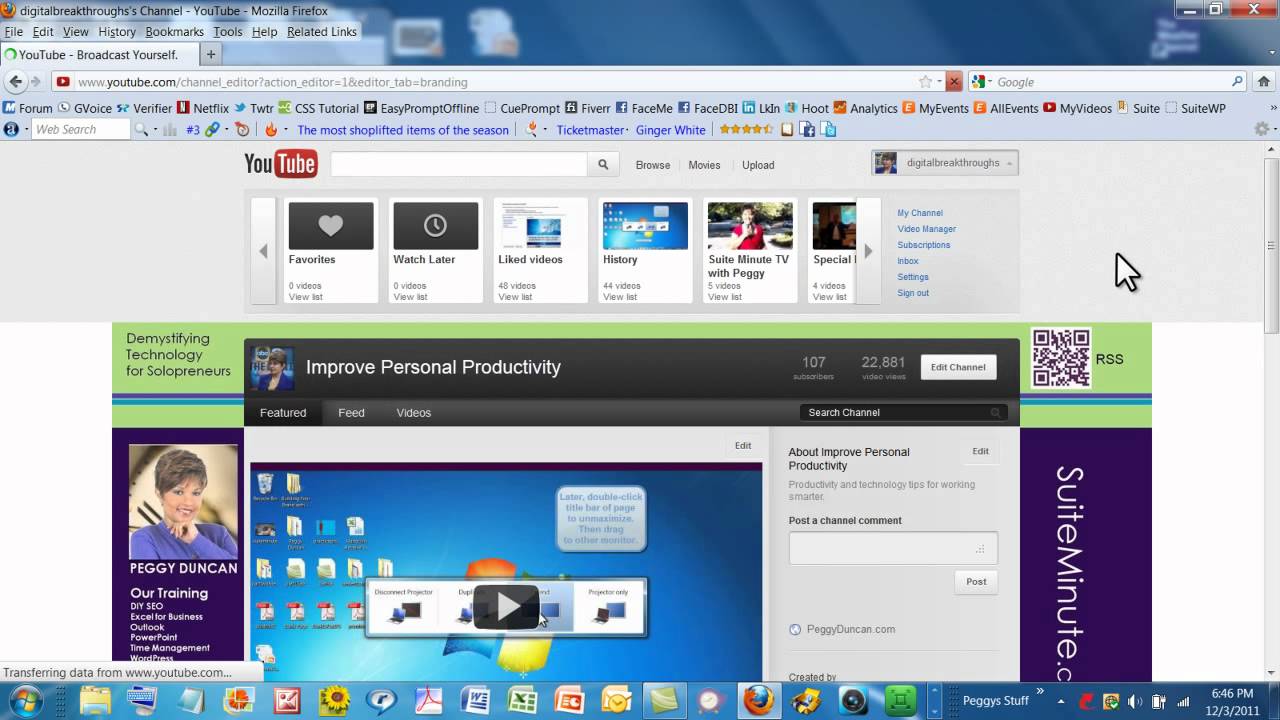Click the Sign out link
Screen dimensions: 1280x720
click(913, 293)
